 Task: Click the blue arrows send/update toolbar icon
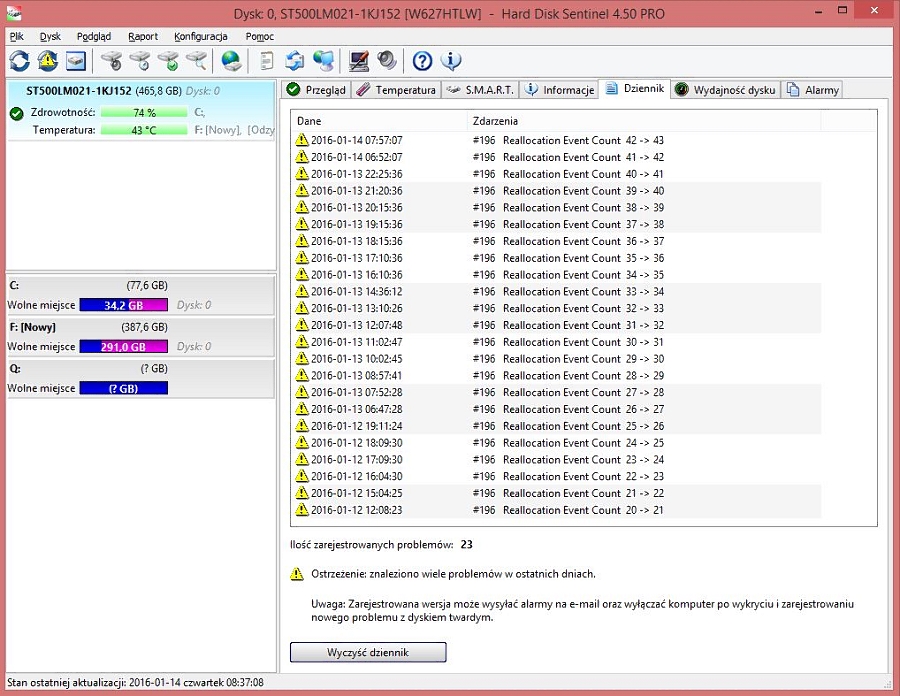pyautogui.click(x=295, y=61)
